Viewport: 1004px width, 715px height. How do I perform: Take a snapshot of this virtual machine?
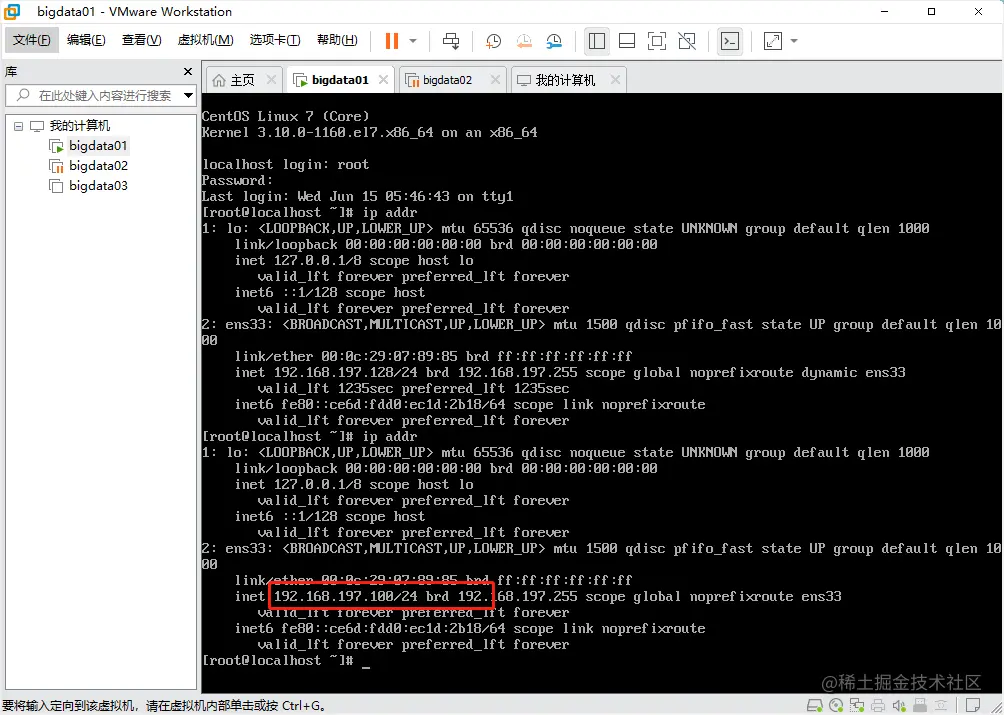click(x=493, y=41)
